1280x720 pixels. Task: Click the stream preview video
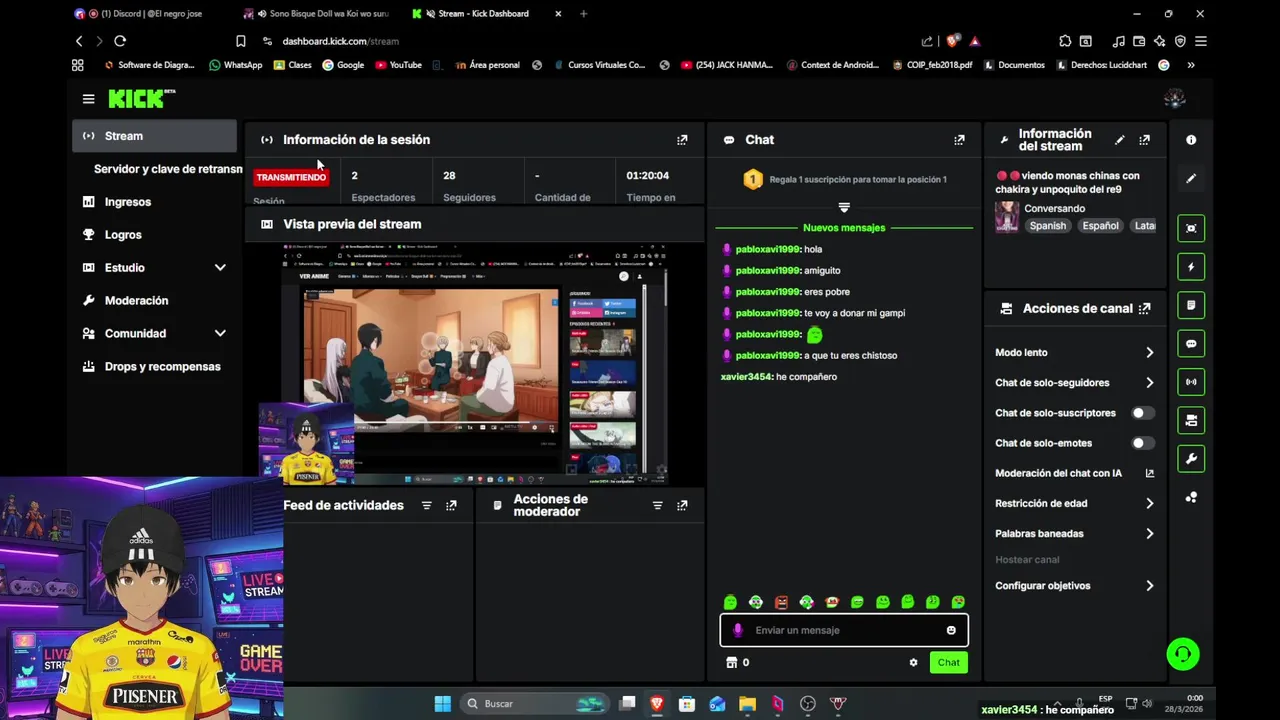click(474, 363)
